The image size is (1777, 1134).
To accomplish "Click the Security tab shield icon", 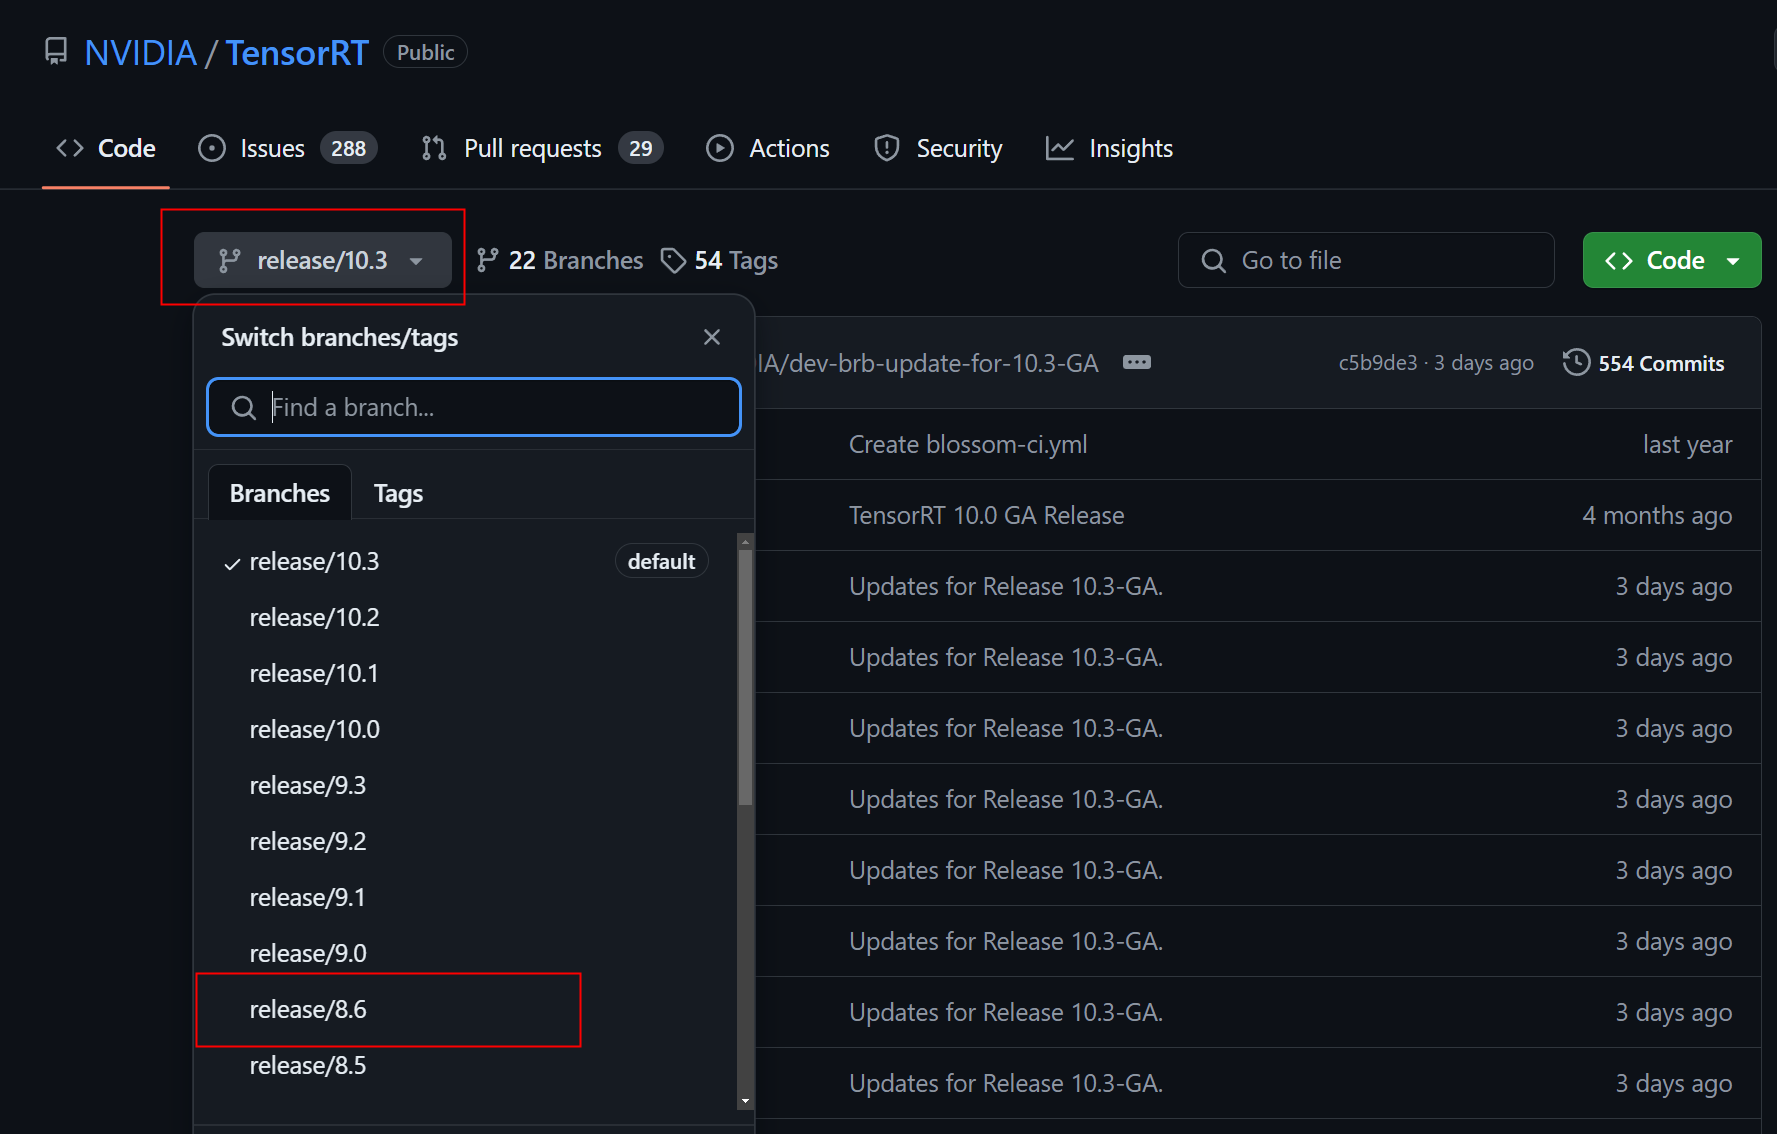I will [x=887, y=148].
